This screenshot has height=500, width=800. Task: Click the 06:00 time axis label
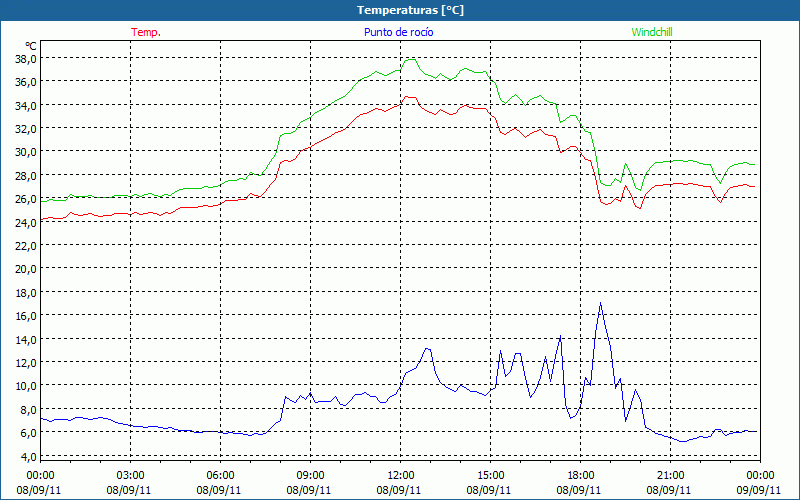220,476
